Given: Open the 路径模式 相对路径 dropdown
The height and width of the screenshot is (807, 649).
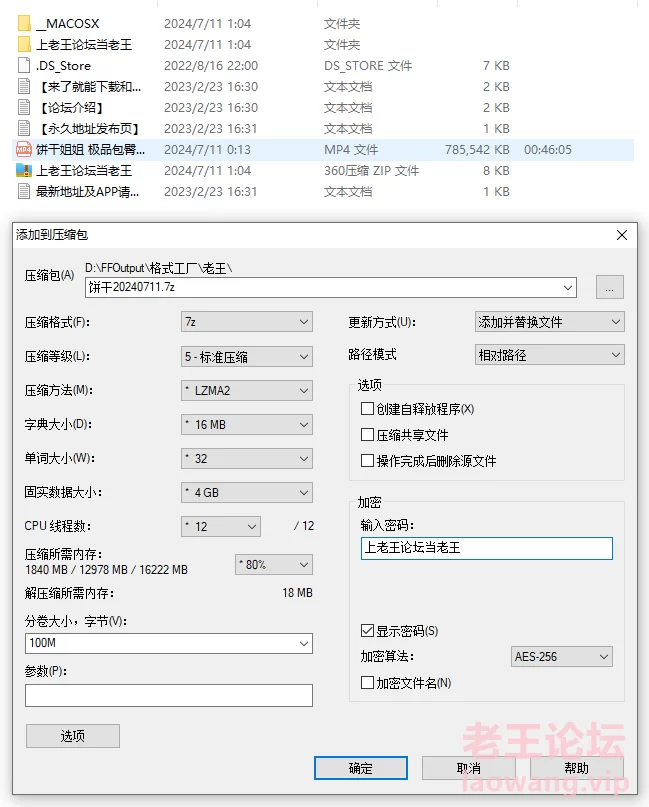Looking at the screenshot, I should point(550,355).
